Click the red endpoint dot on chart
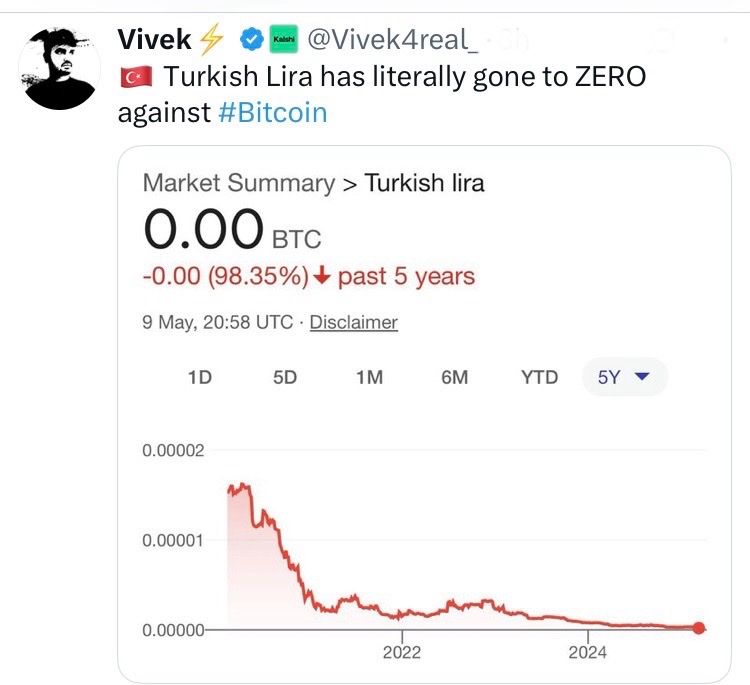 tap(699, 628)
